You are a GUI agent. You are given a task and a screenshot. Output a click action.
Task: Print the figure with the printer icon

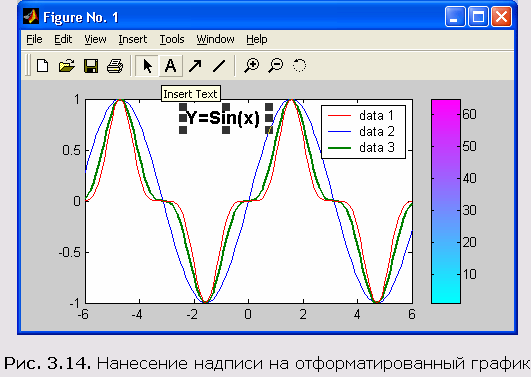(115, 66)
